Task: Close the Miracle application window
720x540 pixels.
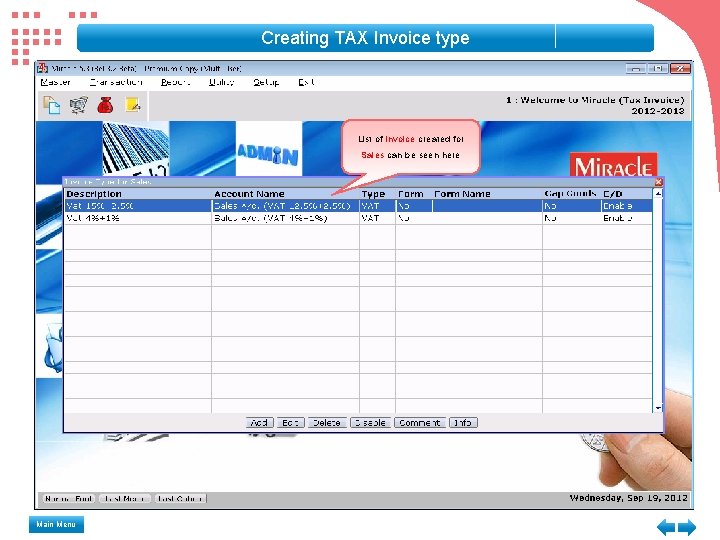Action: [680, 68]
